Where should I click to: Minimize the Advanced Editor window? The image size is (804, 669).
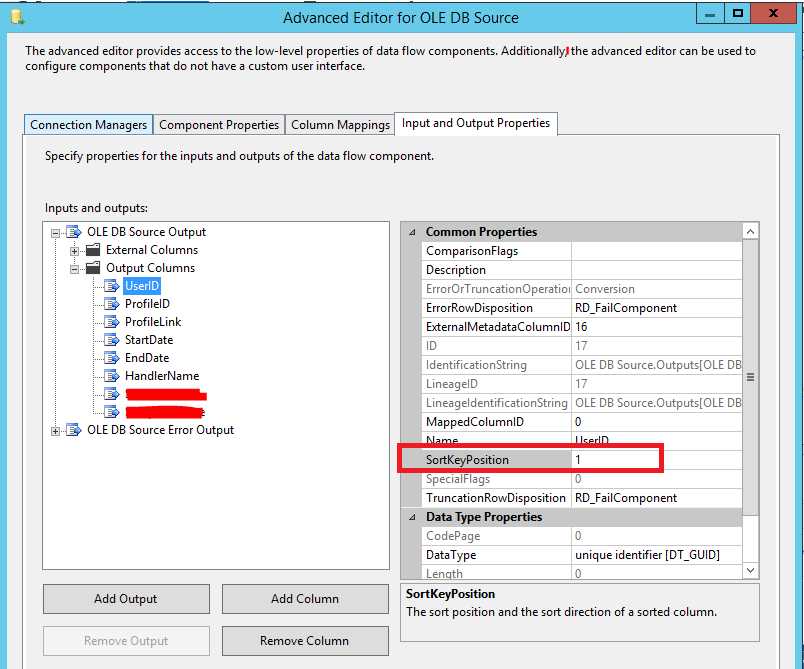(x=710, y=14)
